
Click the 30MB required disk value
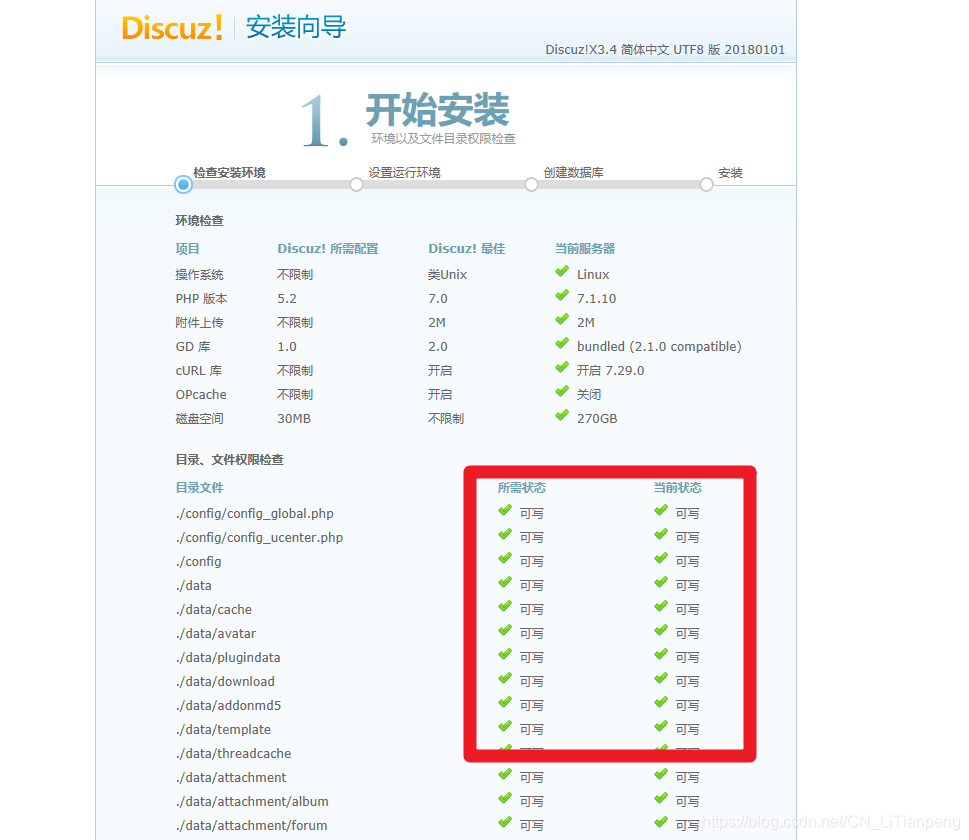click(294, 418)
